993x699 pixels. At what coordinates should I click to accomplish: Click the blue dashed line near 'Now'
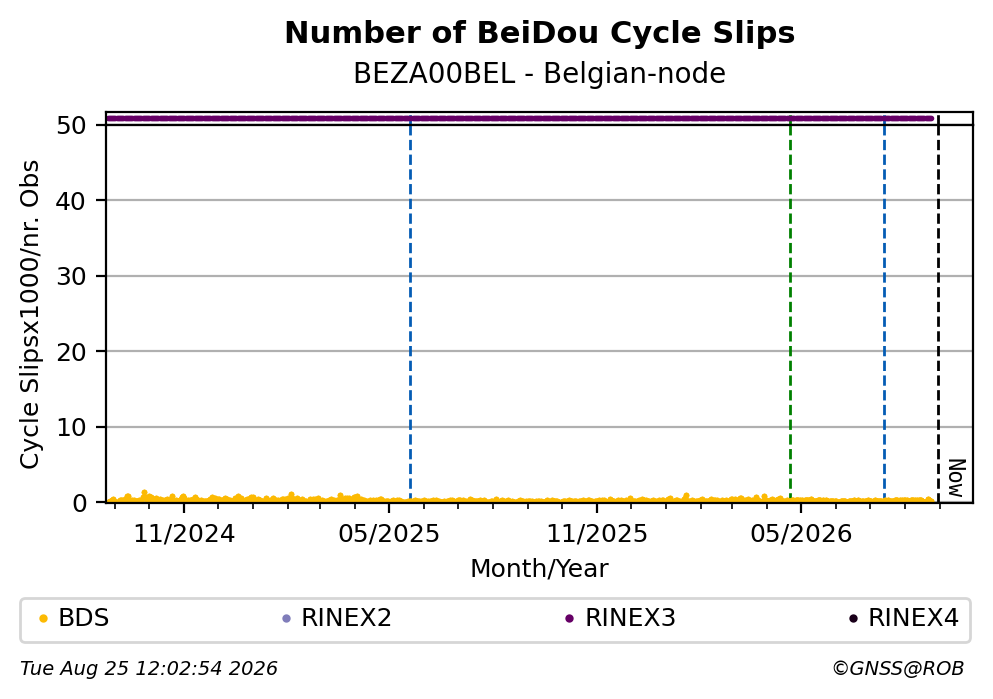tap(884, 310)
